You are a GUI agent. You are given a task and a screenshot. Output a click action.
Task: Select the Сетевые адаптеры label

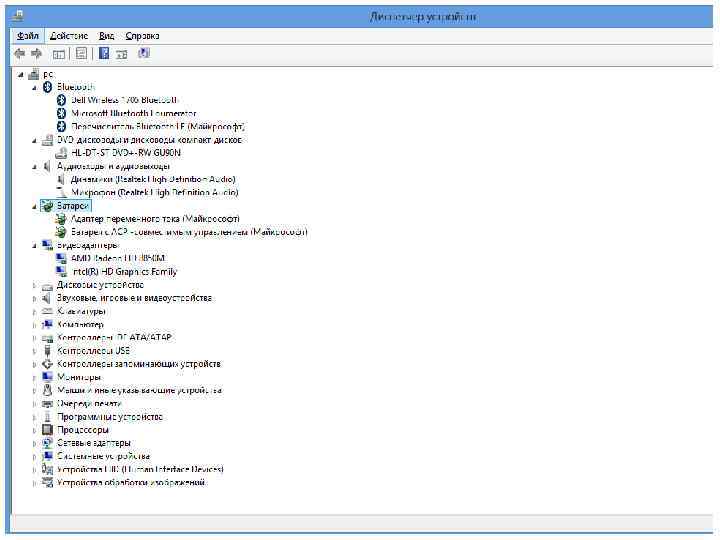tap(94, 444)
